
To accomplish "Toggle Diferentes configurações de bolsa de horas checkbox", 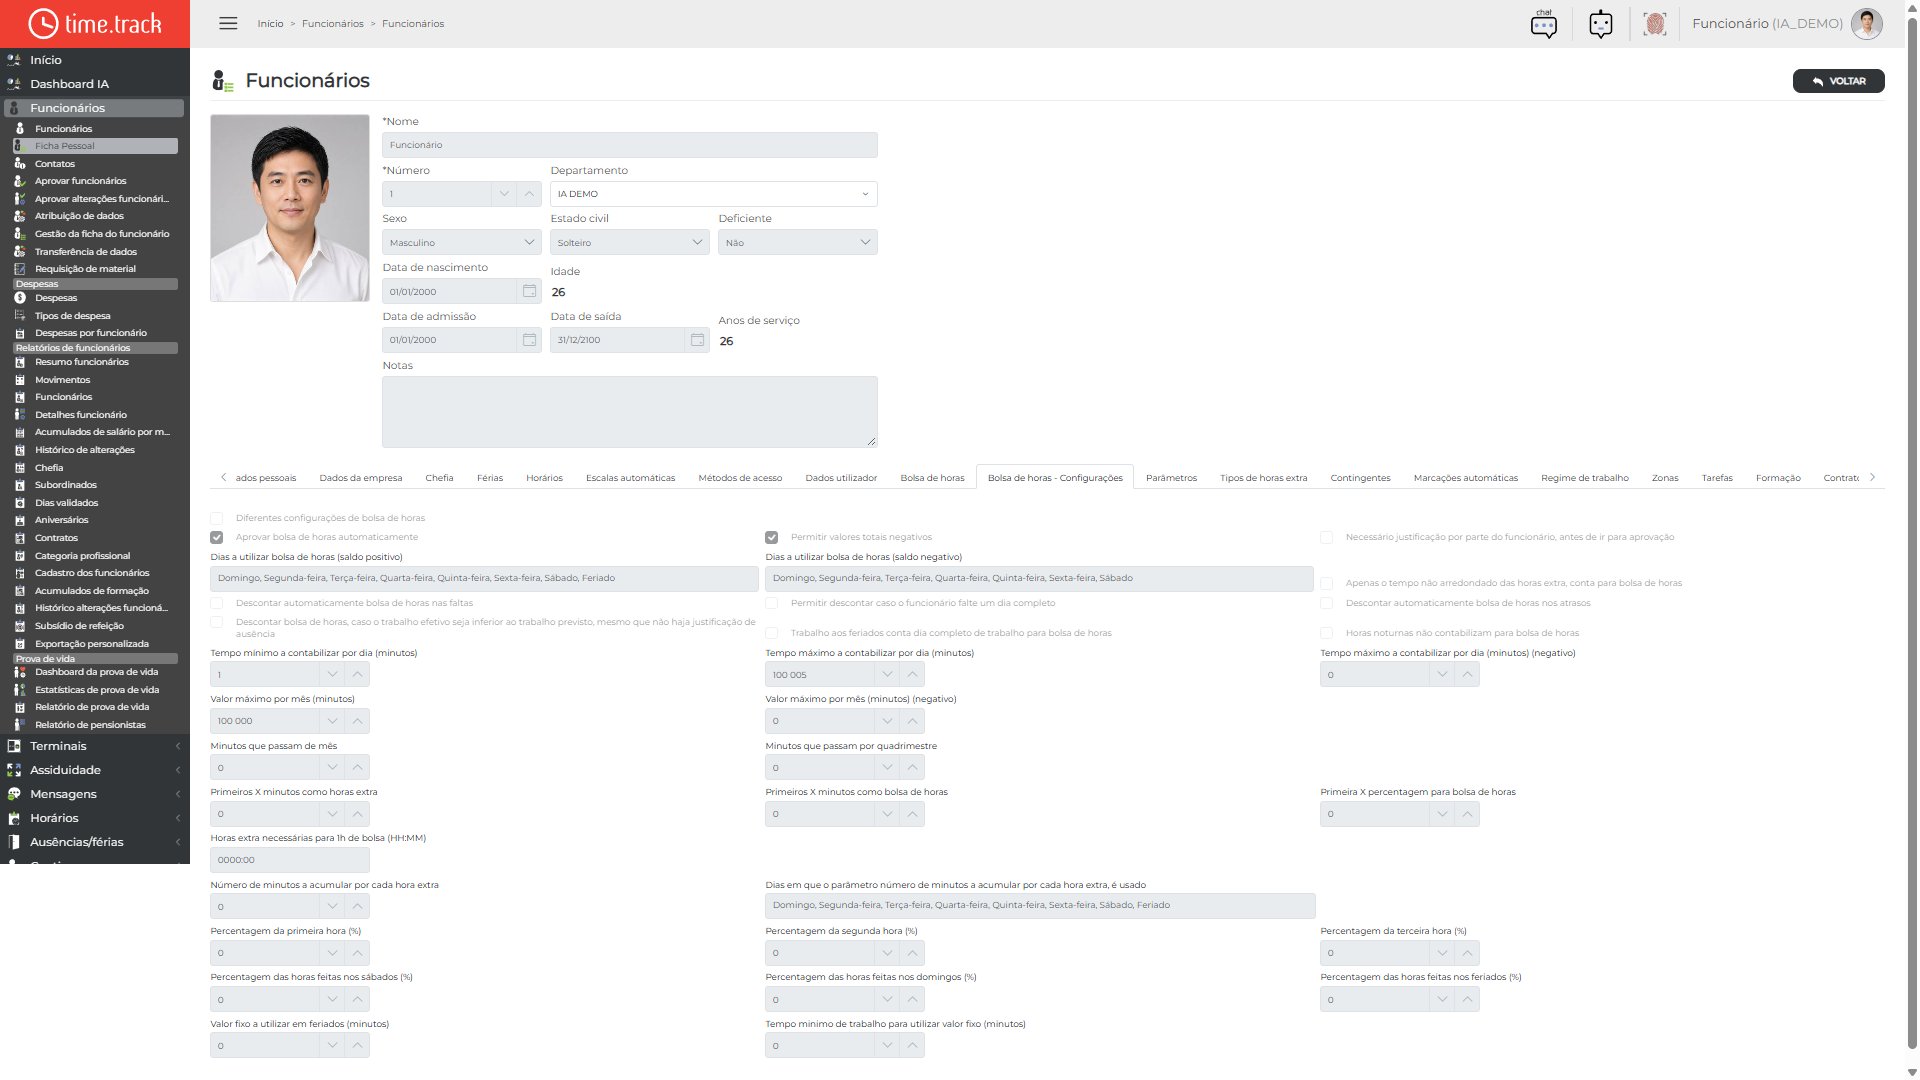I will (217, 518).
